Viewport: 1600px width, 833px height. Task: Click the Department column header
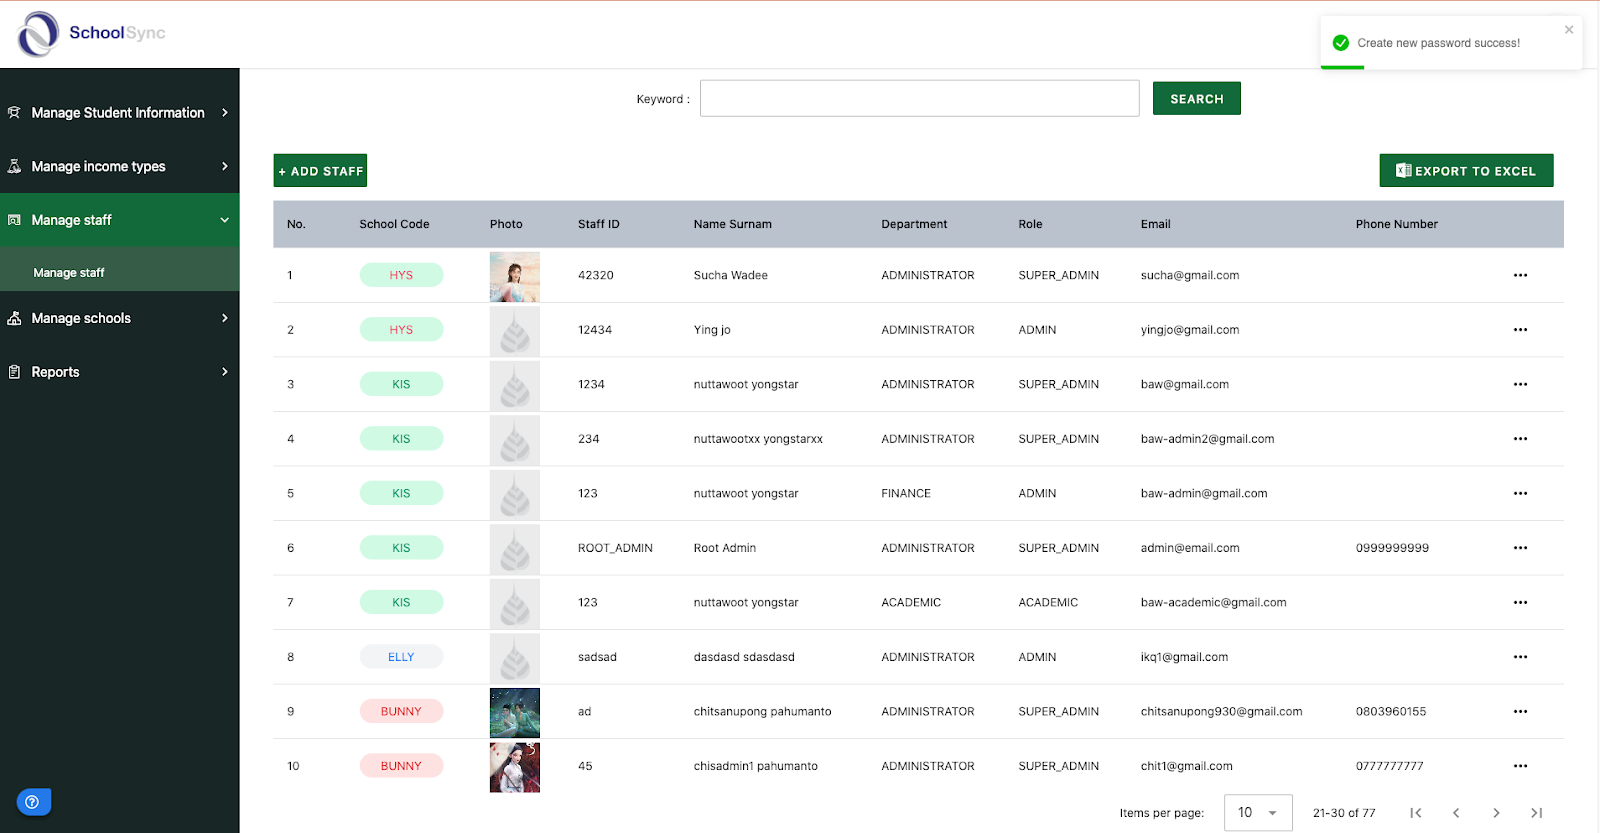pos(914,224)
